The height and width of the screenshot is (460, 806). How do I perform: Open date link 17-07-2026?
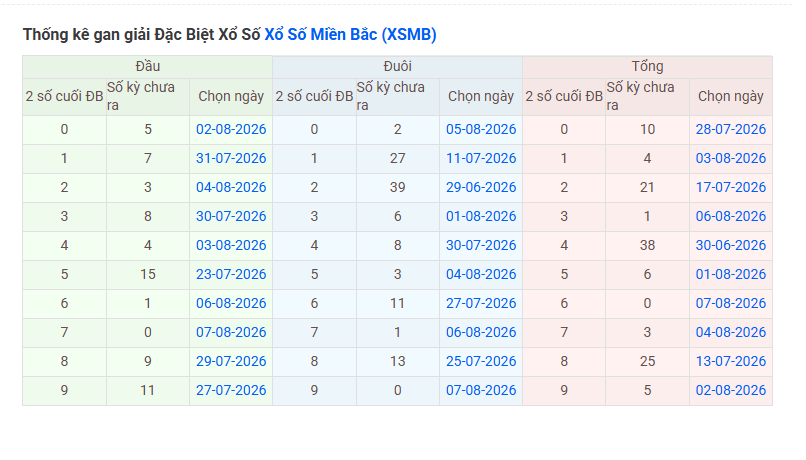pyautogui.click(x=730, y=187)
